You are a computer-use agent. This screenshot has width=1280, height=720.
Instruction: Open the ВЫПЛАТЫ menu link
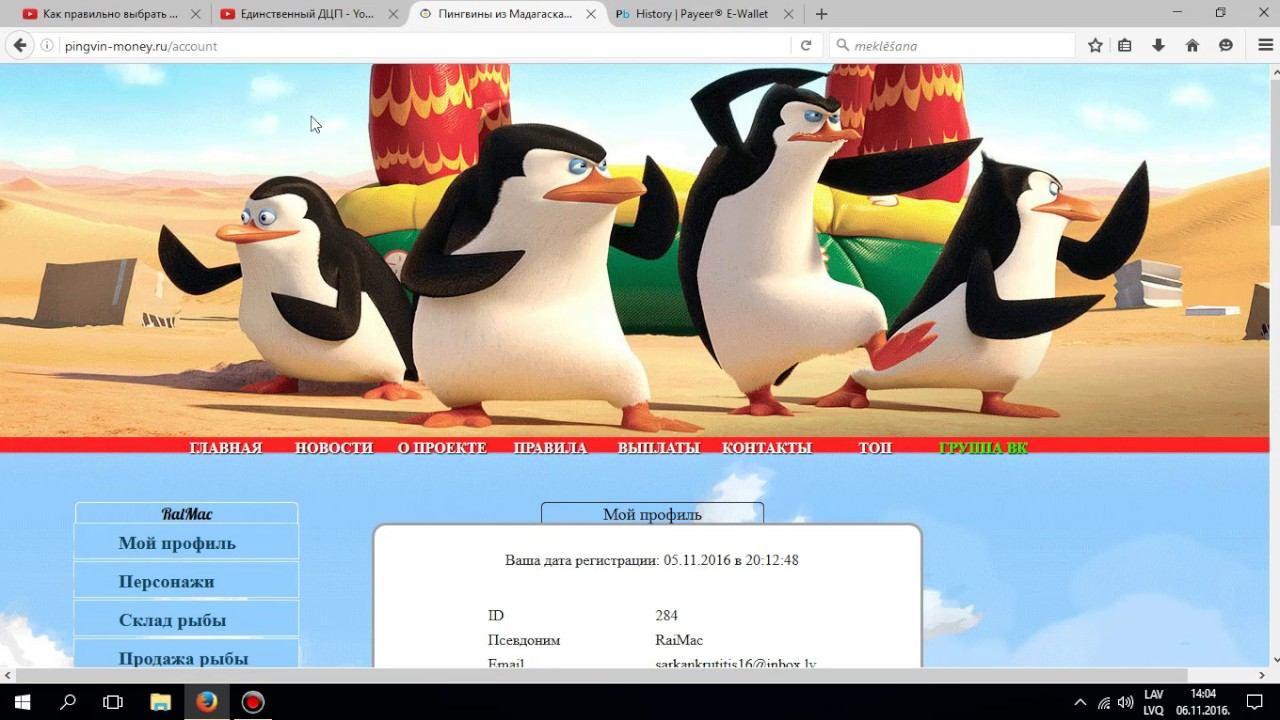tap(659, 448)
